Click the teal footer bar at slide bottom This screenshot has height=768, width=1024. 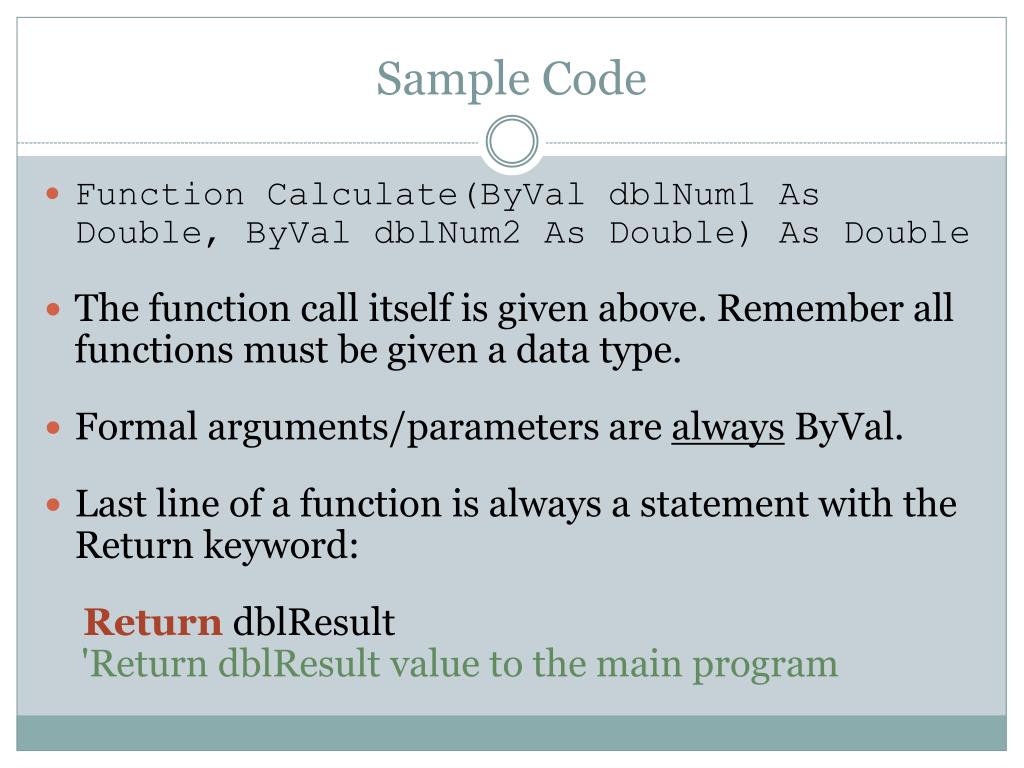pyautogui.click(x=511, y=733)
